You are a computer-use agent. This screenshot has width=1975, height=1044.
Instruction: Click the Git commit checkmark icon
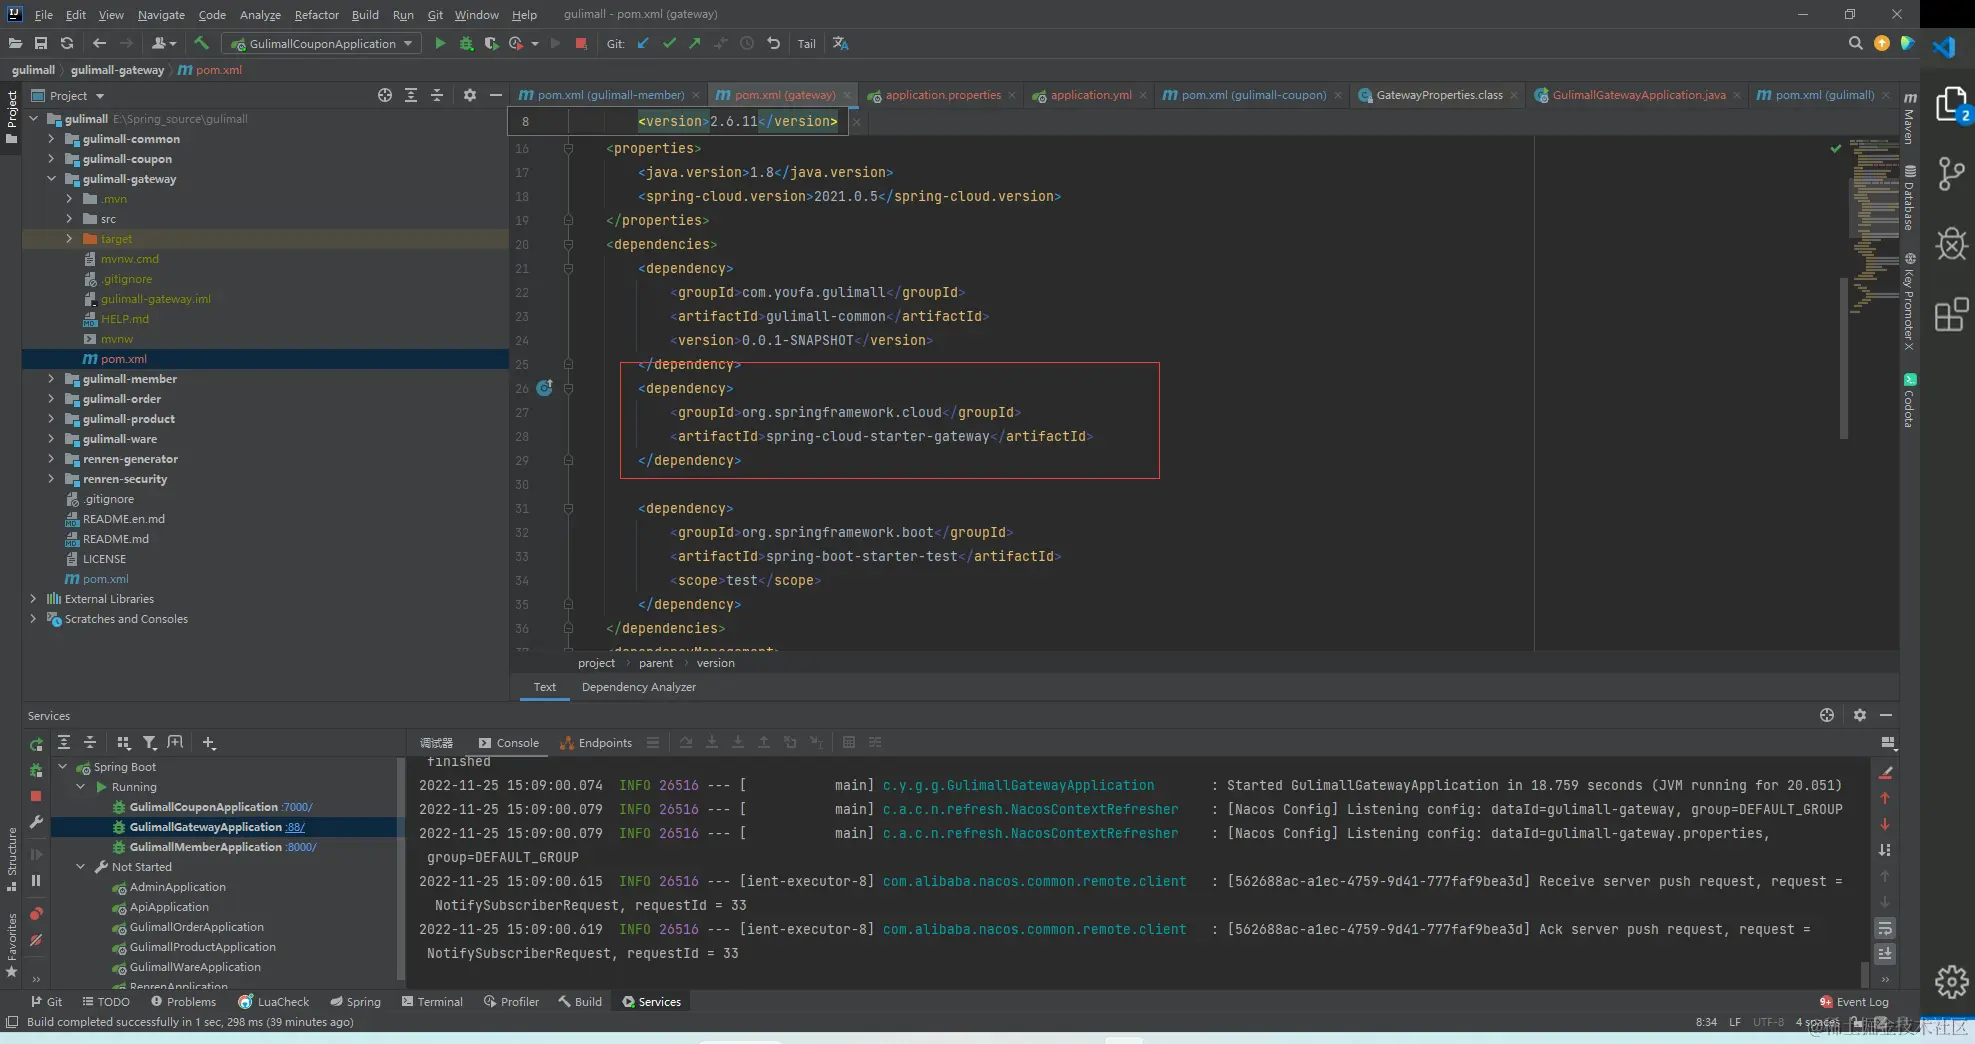click(x=669, y=43)
